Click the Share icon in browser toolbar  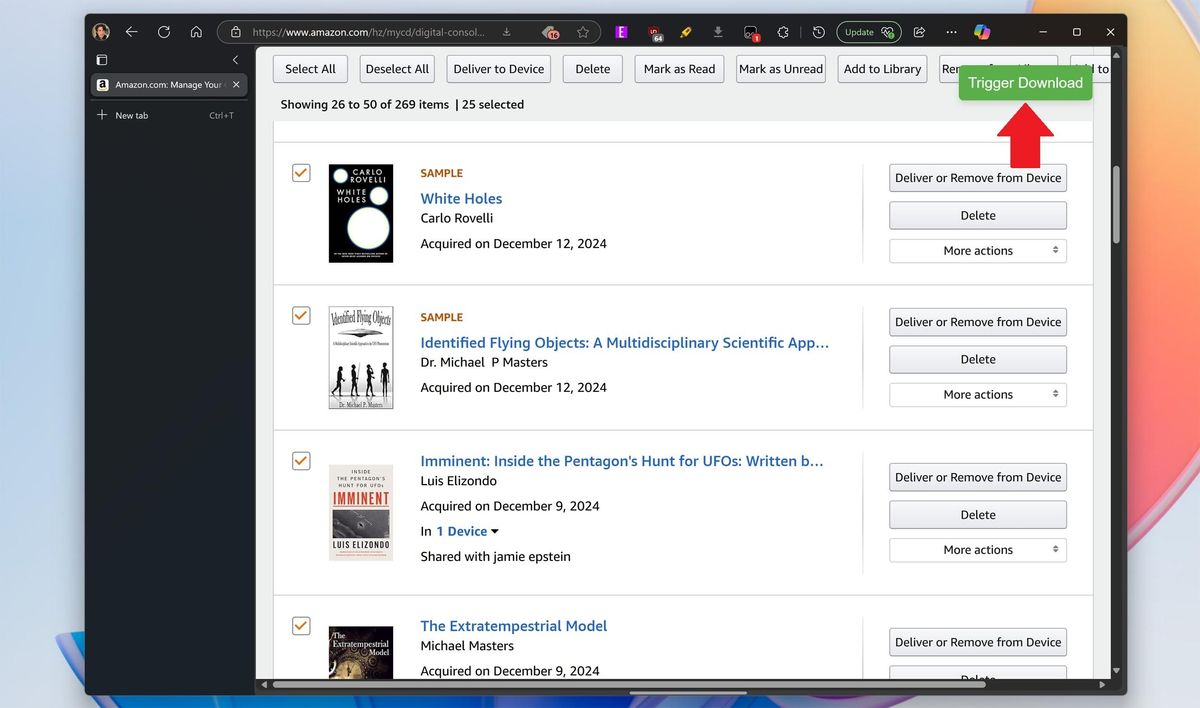tap(919, 32)
